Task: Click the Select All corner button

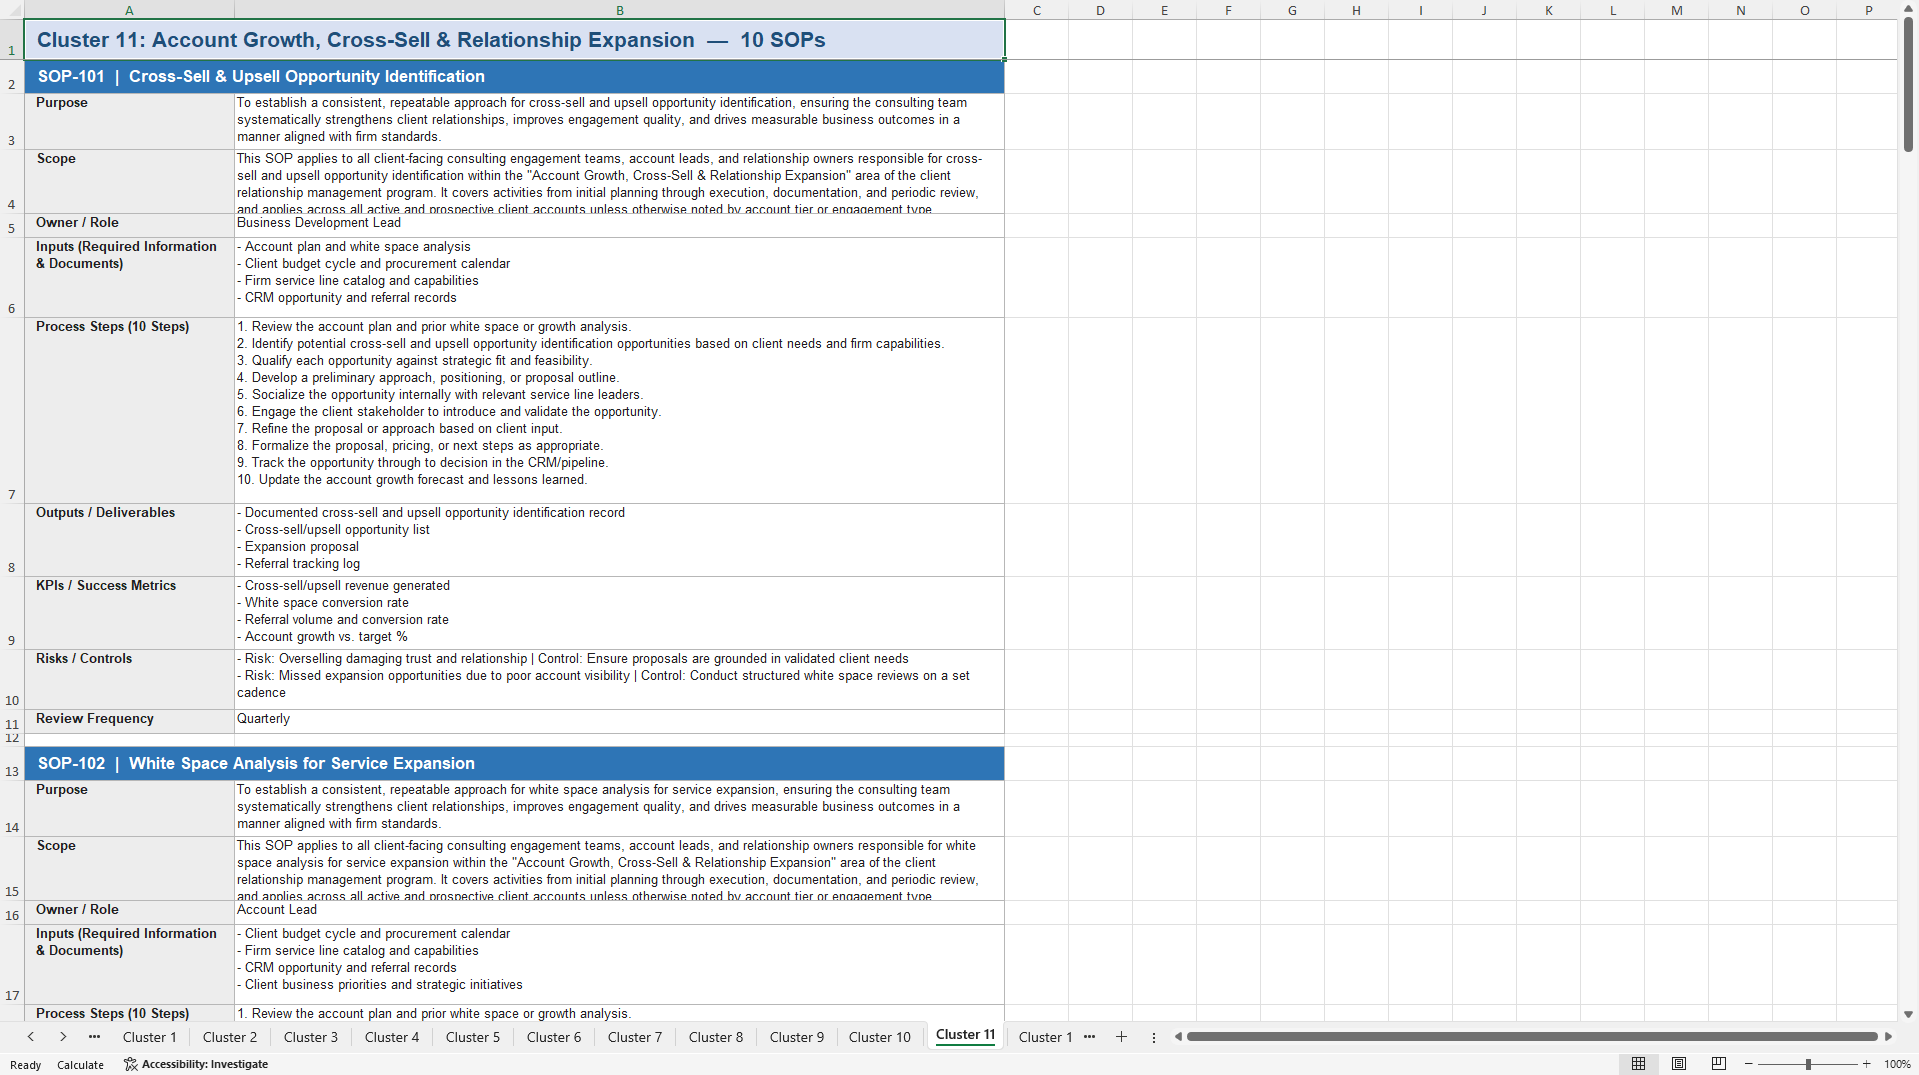Action: point(12,10)
